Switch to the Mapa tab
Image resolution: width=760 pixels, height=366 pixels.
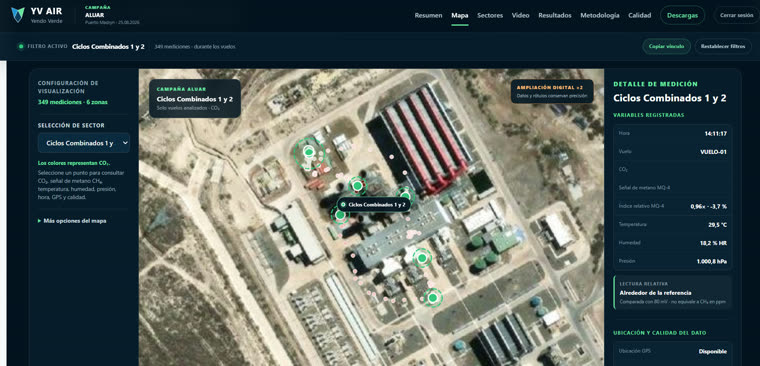[x=459, y=16]
